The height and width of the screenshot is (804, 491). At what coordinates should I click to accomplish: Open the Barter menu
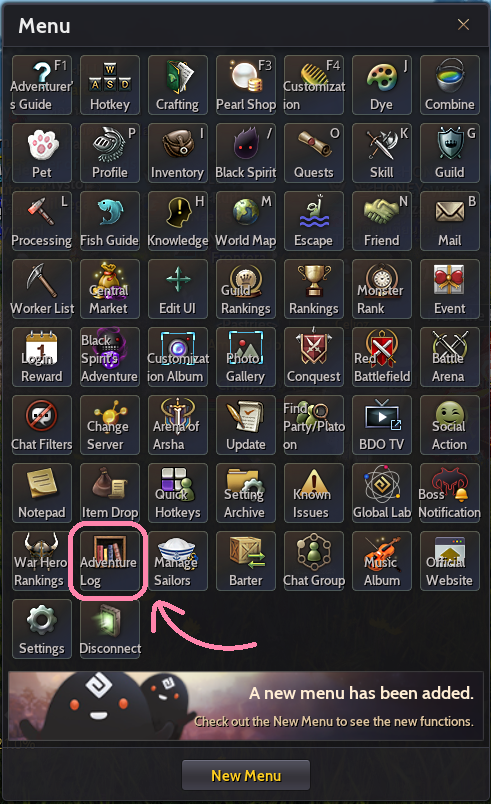246,561
